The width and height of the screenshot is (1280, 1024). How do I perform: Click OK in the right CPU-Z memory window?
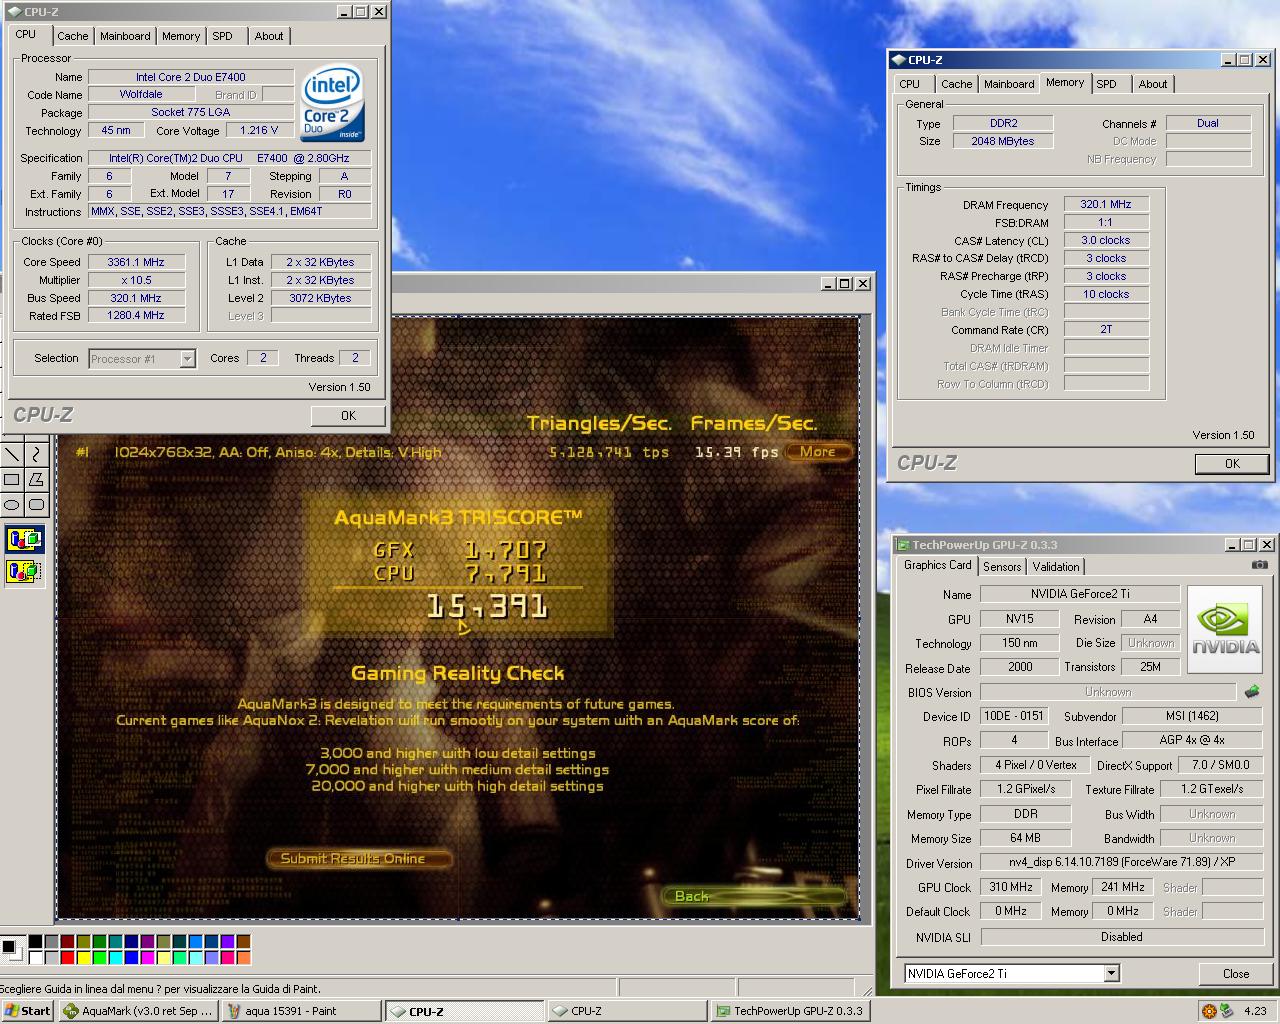pyautogui.click(x=1232, y=464)
